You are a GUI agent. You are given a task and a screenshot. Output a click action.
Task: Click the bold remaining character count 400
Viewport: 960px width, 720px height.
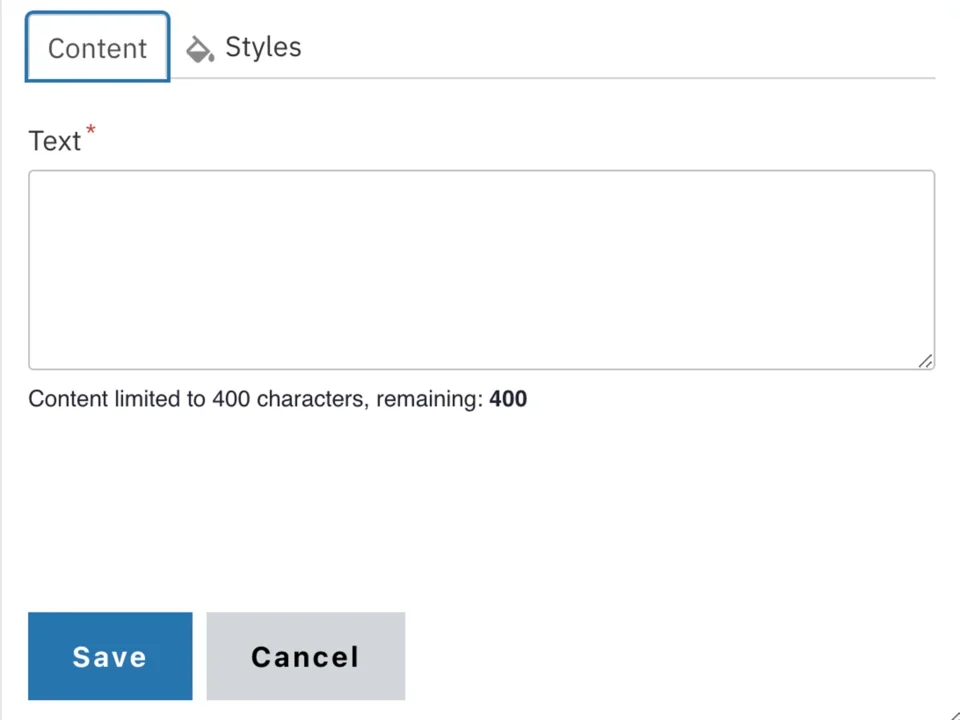[507, 398]
